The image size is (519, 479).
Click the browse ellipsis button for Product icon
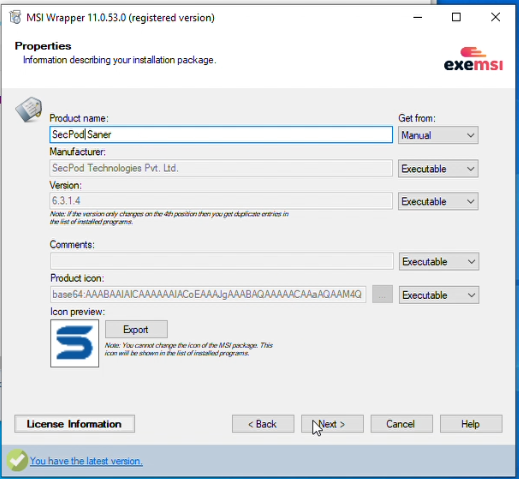click(x=382, y=294)
